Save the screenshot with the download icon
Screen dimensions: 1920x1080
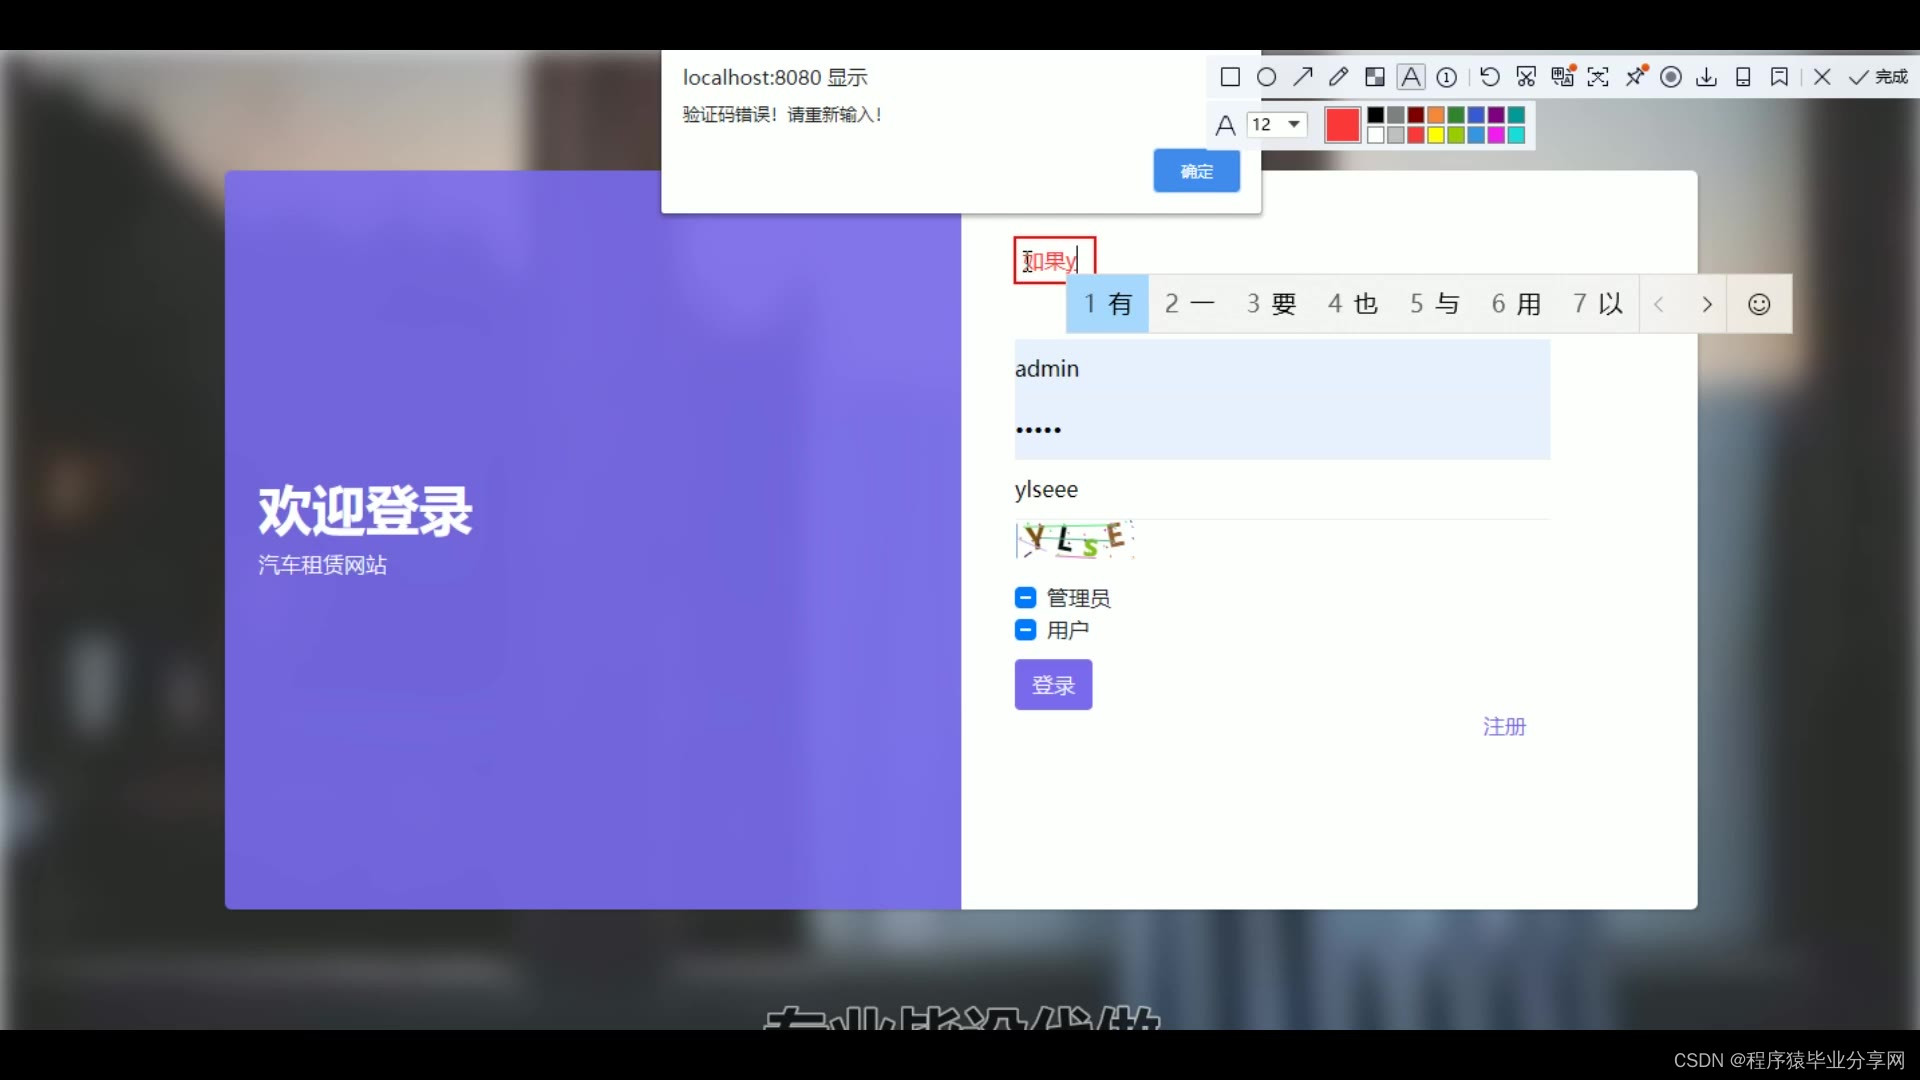point(1707,77)
